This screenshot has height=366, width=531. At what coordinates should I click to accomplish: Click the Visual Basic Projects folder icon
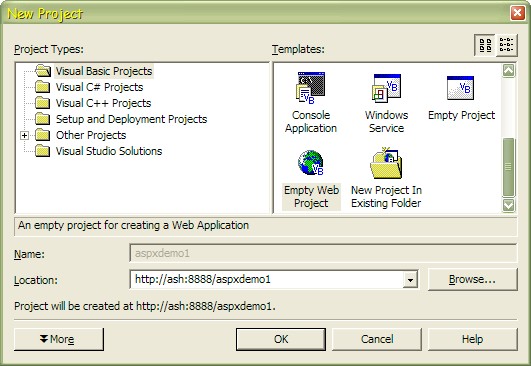coord(43,71)
